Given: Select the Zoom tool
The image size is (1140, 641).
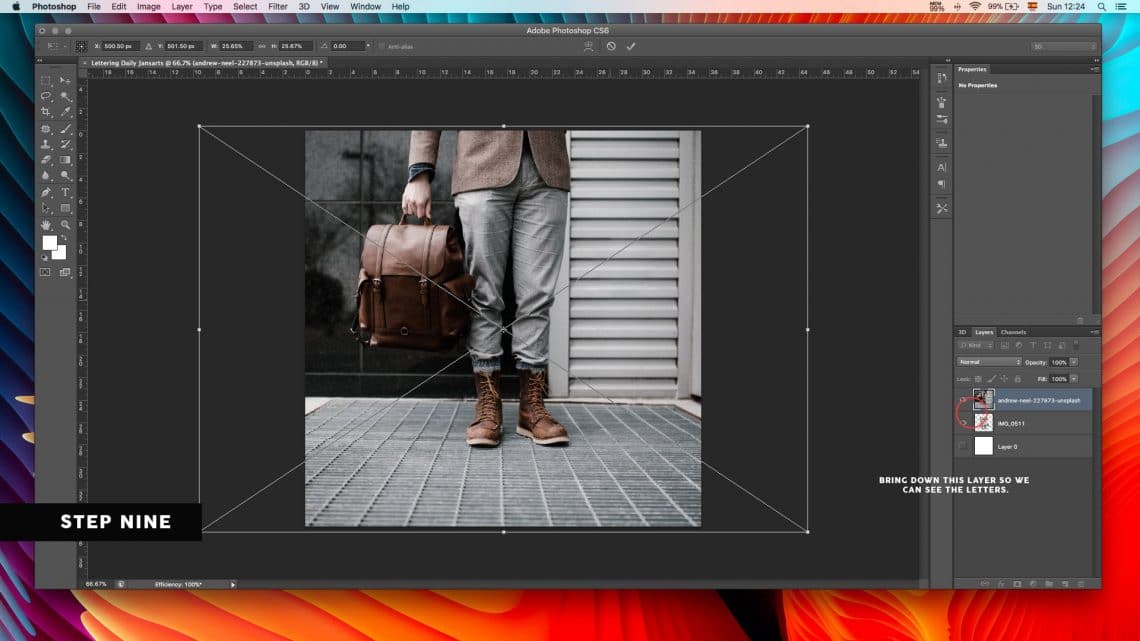Looking at the screenshot, I should pyautogui.click(x=65, y=225).
